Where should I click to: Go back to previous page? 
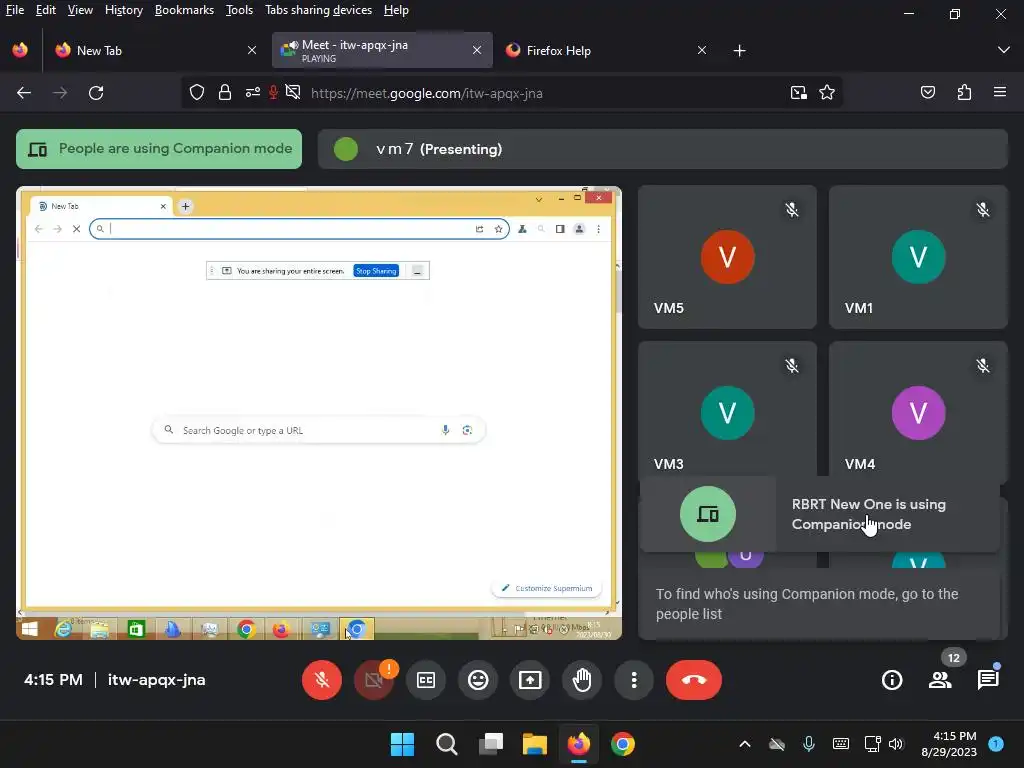click(x=24, y=93)
